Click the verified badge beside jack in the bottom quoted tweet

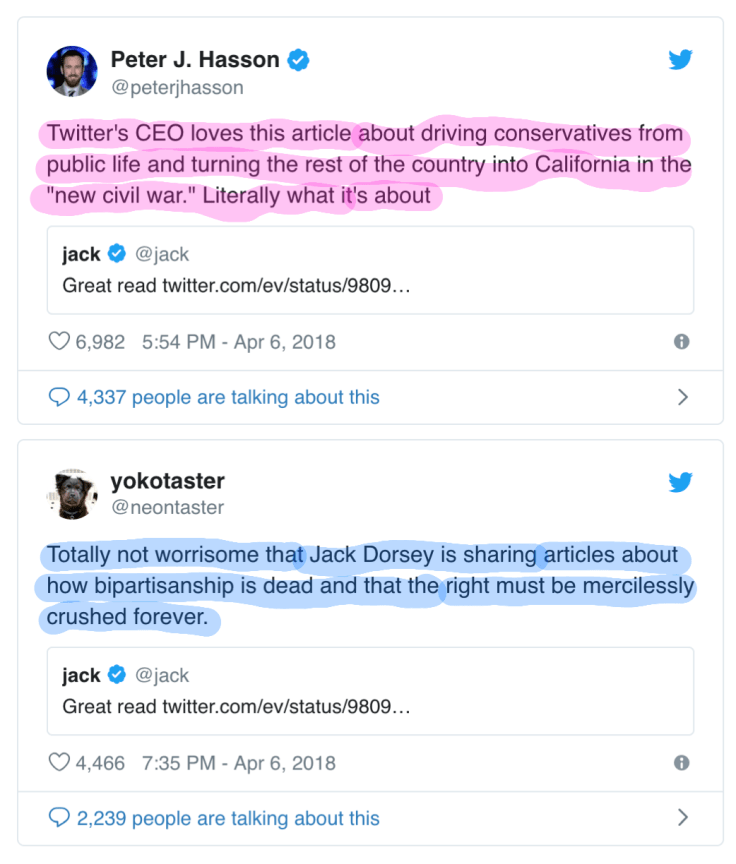click(x=117, y=675)
